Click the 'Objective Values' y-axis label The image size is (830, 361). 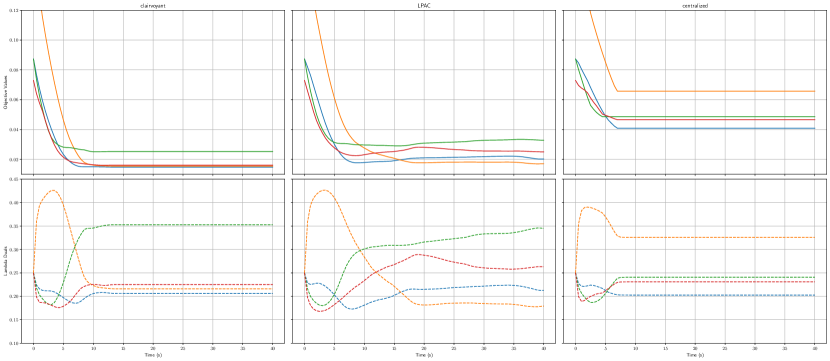6,92
